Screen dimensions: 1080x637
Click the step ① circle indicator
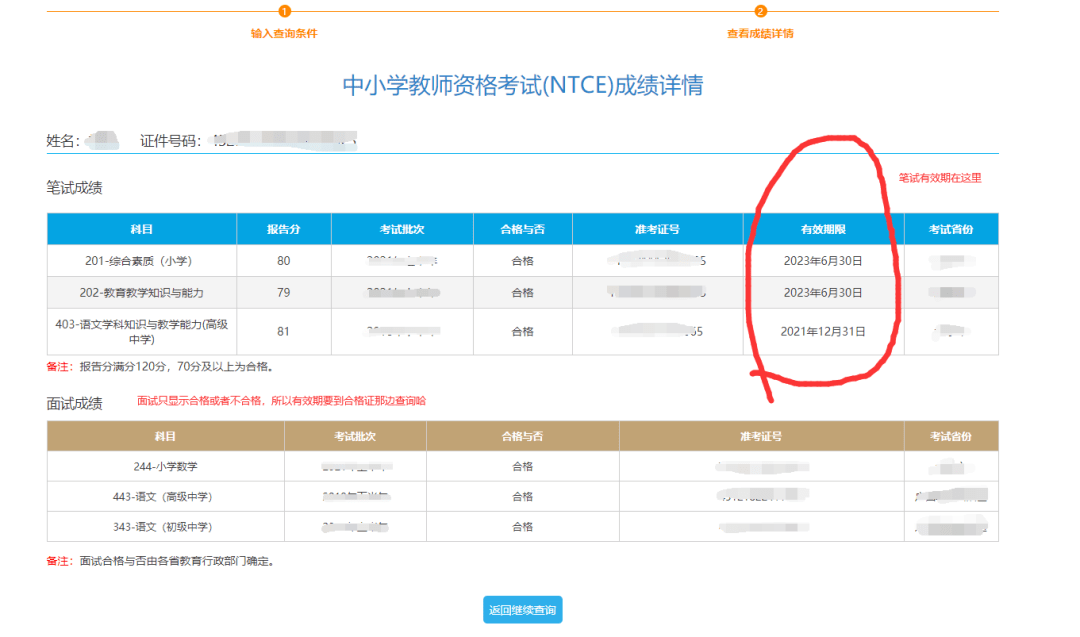click(x=284, y=13)
